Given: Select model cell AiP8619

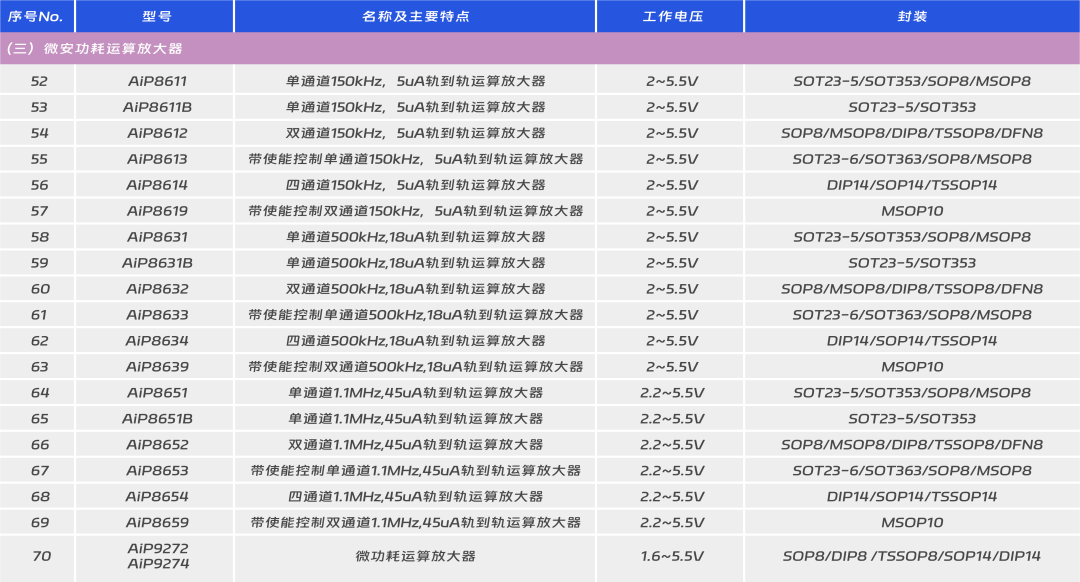Looking at the screenshot, I should [x=157, y=211].
